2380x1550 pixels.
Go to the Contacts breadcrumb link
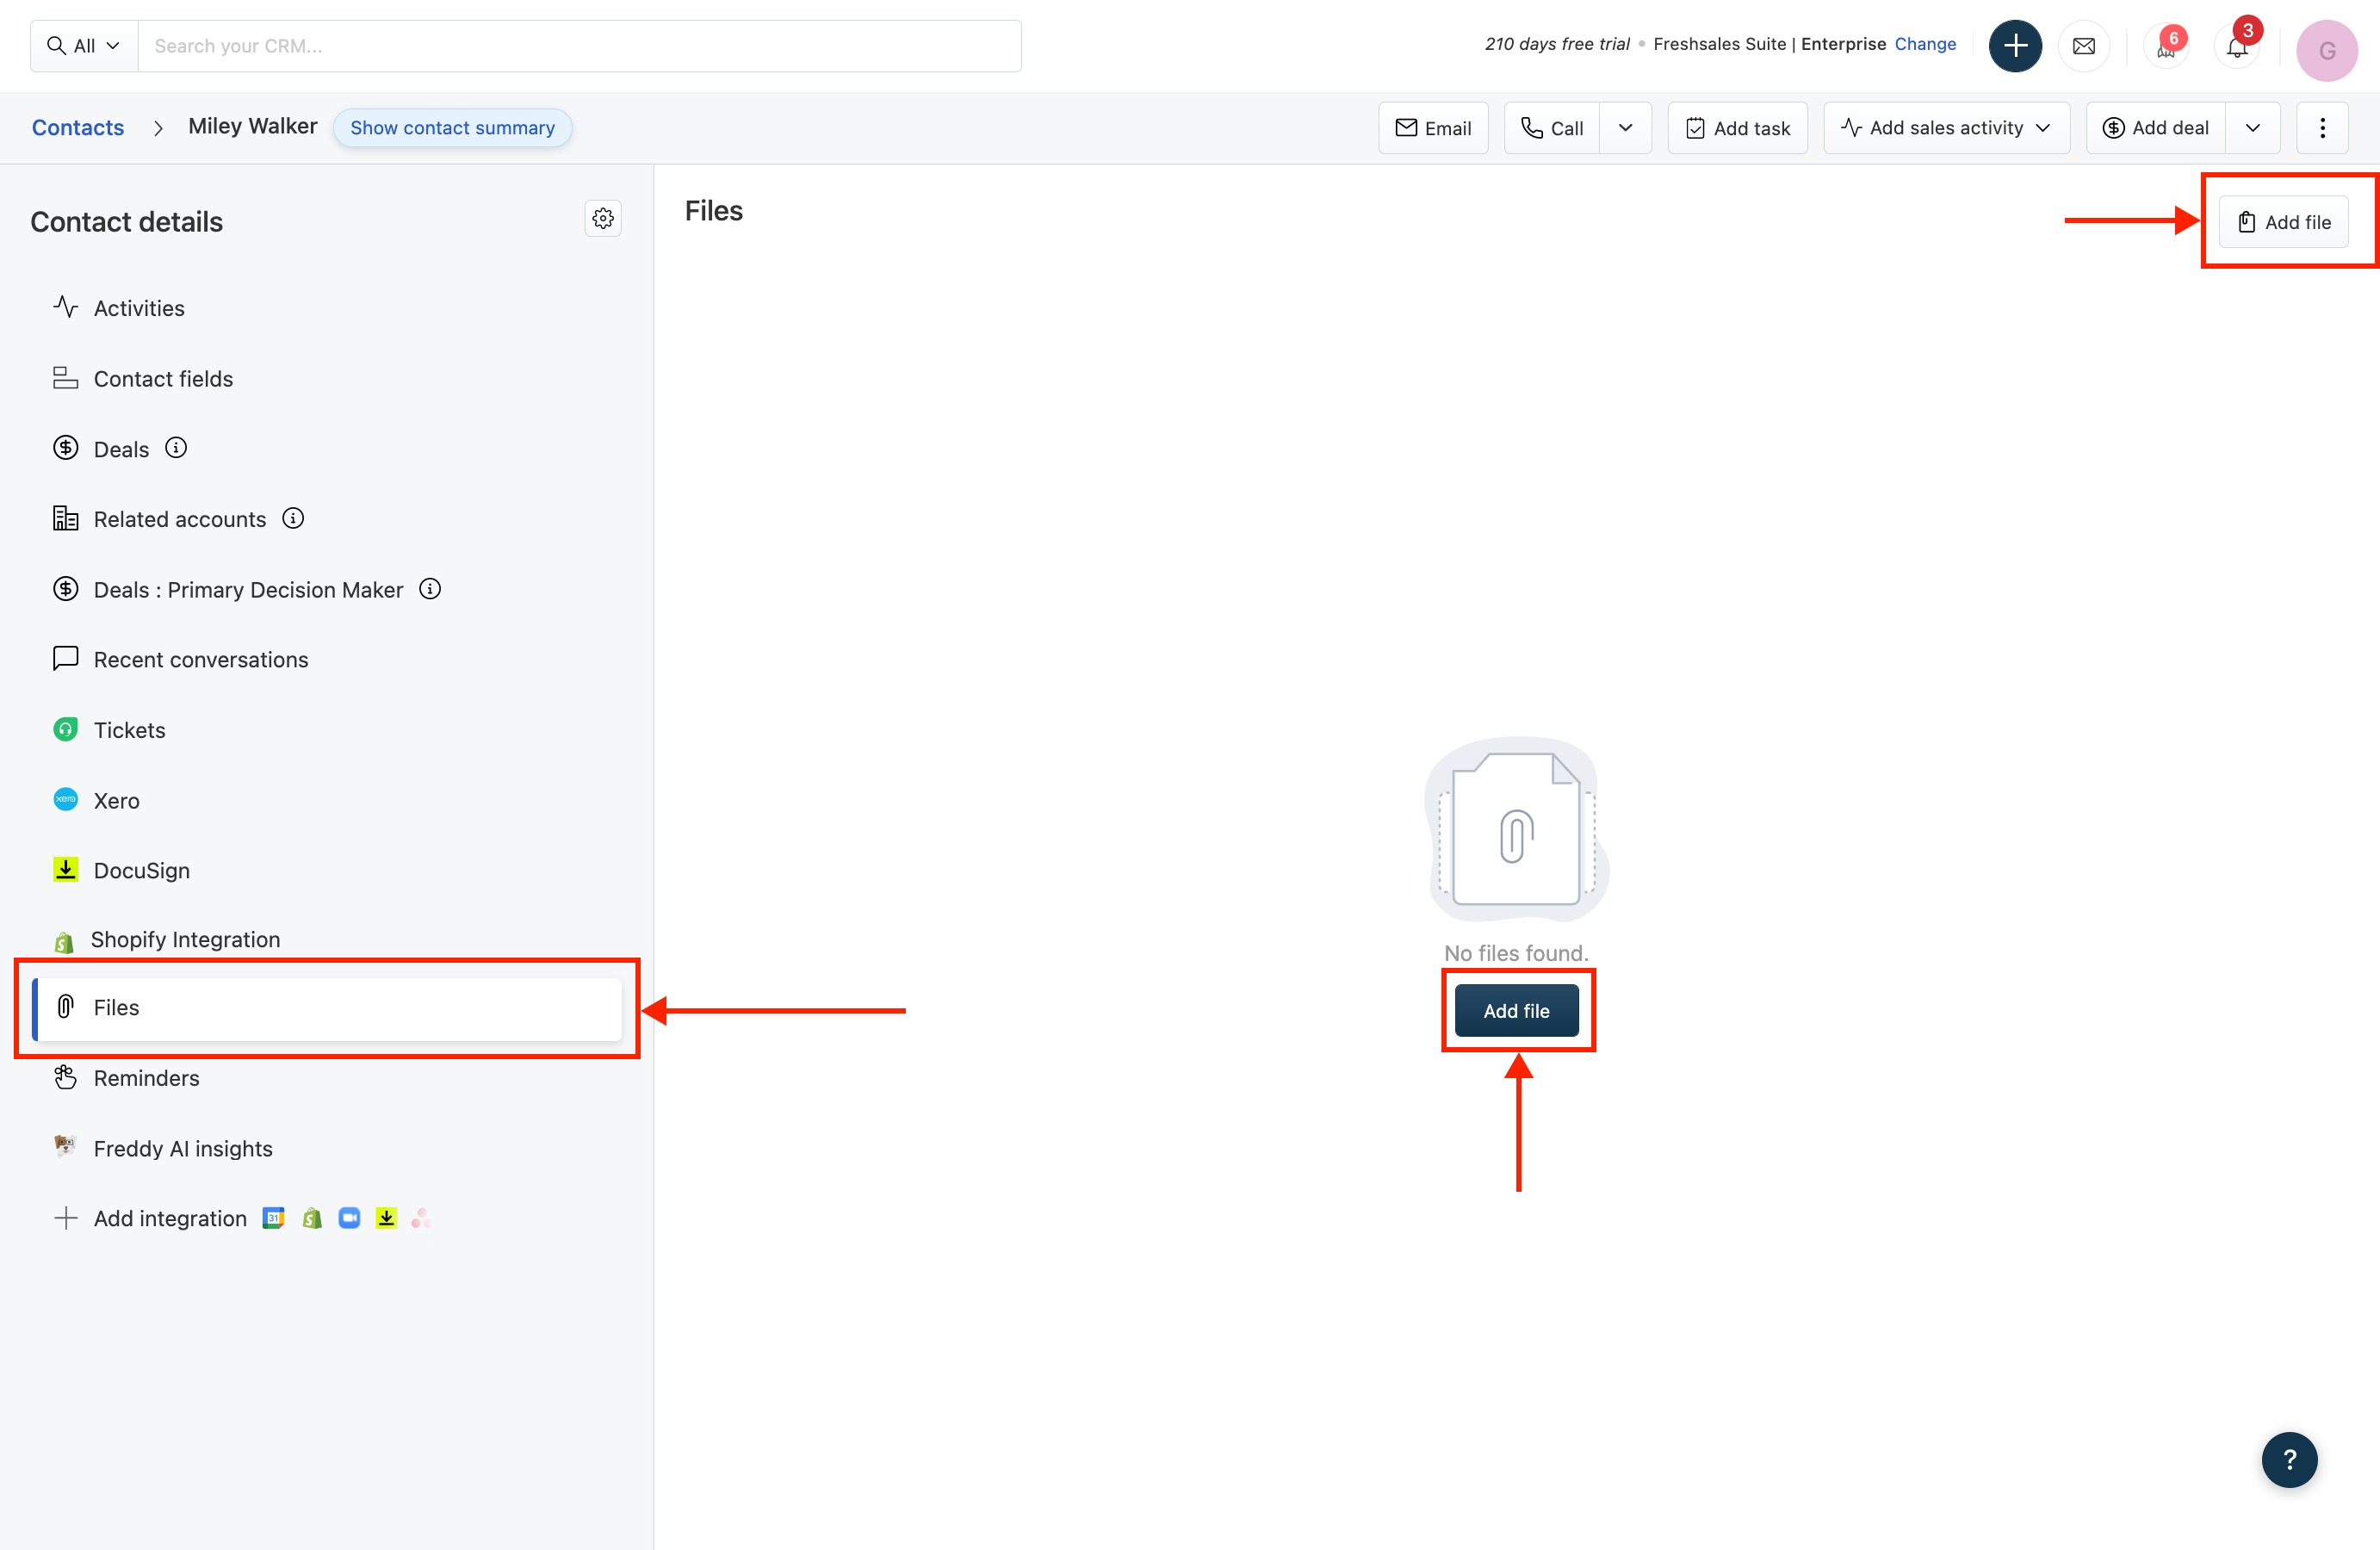tap(78, 128)
